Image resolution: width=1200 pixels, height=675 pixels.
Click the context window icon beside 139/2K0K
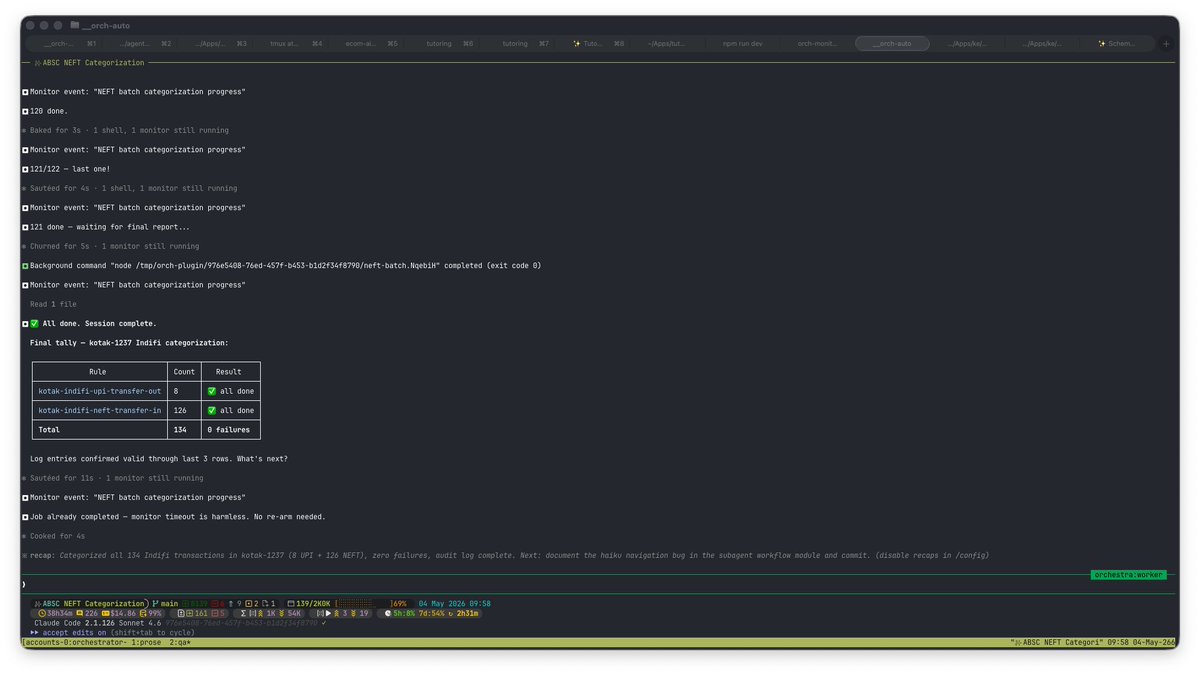[291, 603]
